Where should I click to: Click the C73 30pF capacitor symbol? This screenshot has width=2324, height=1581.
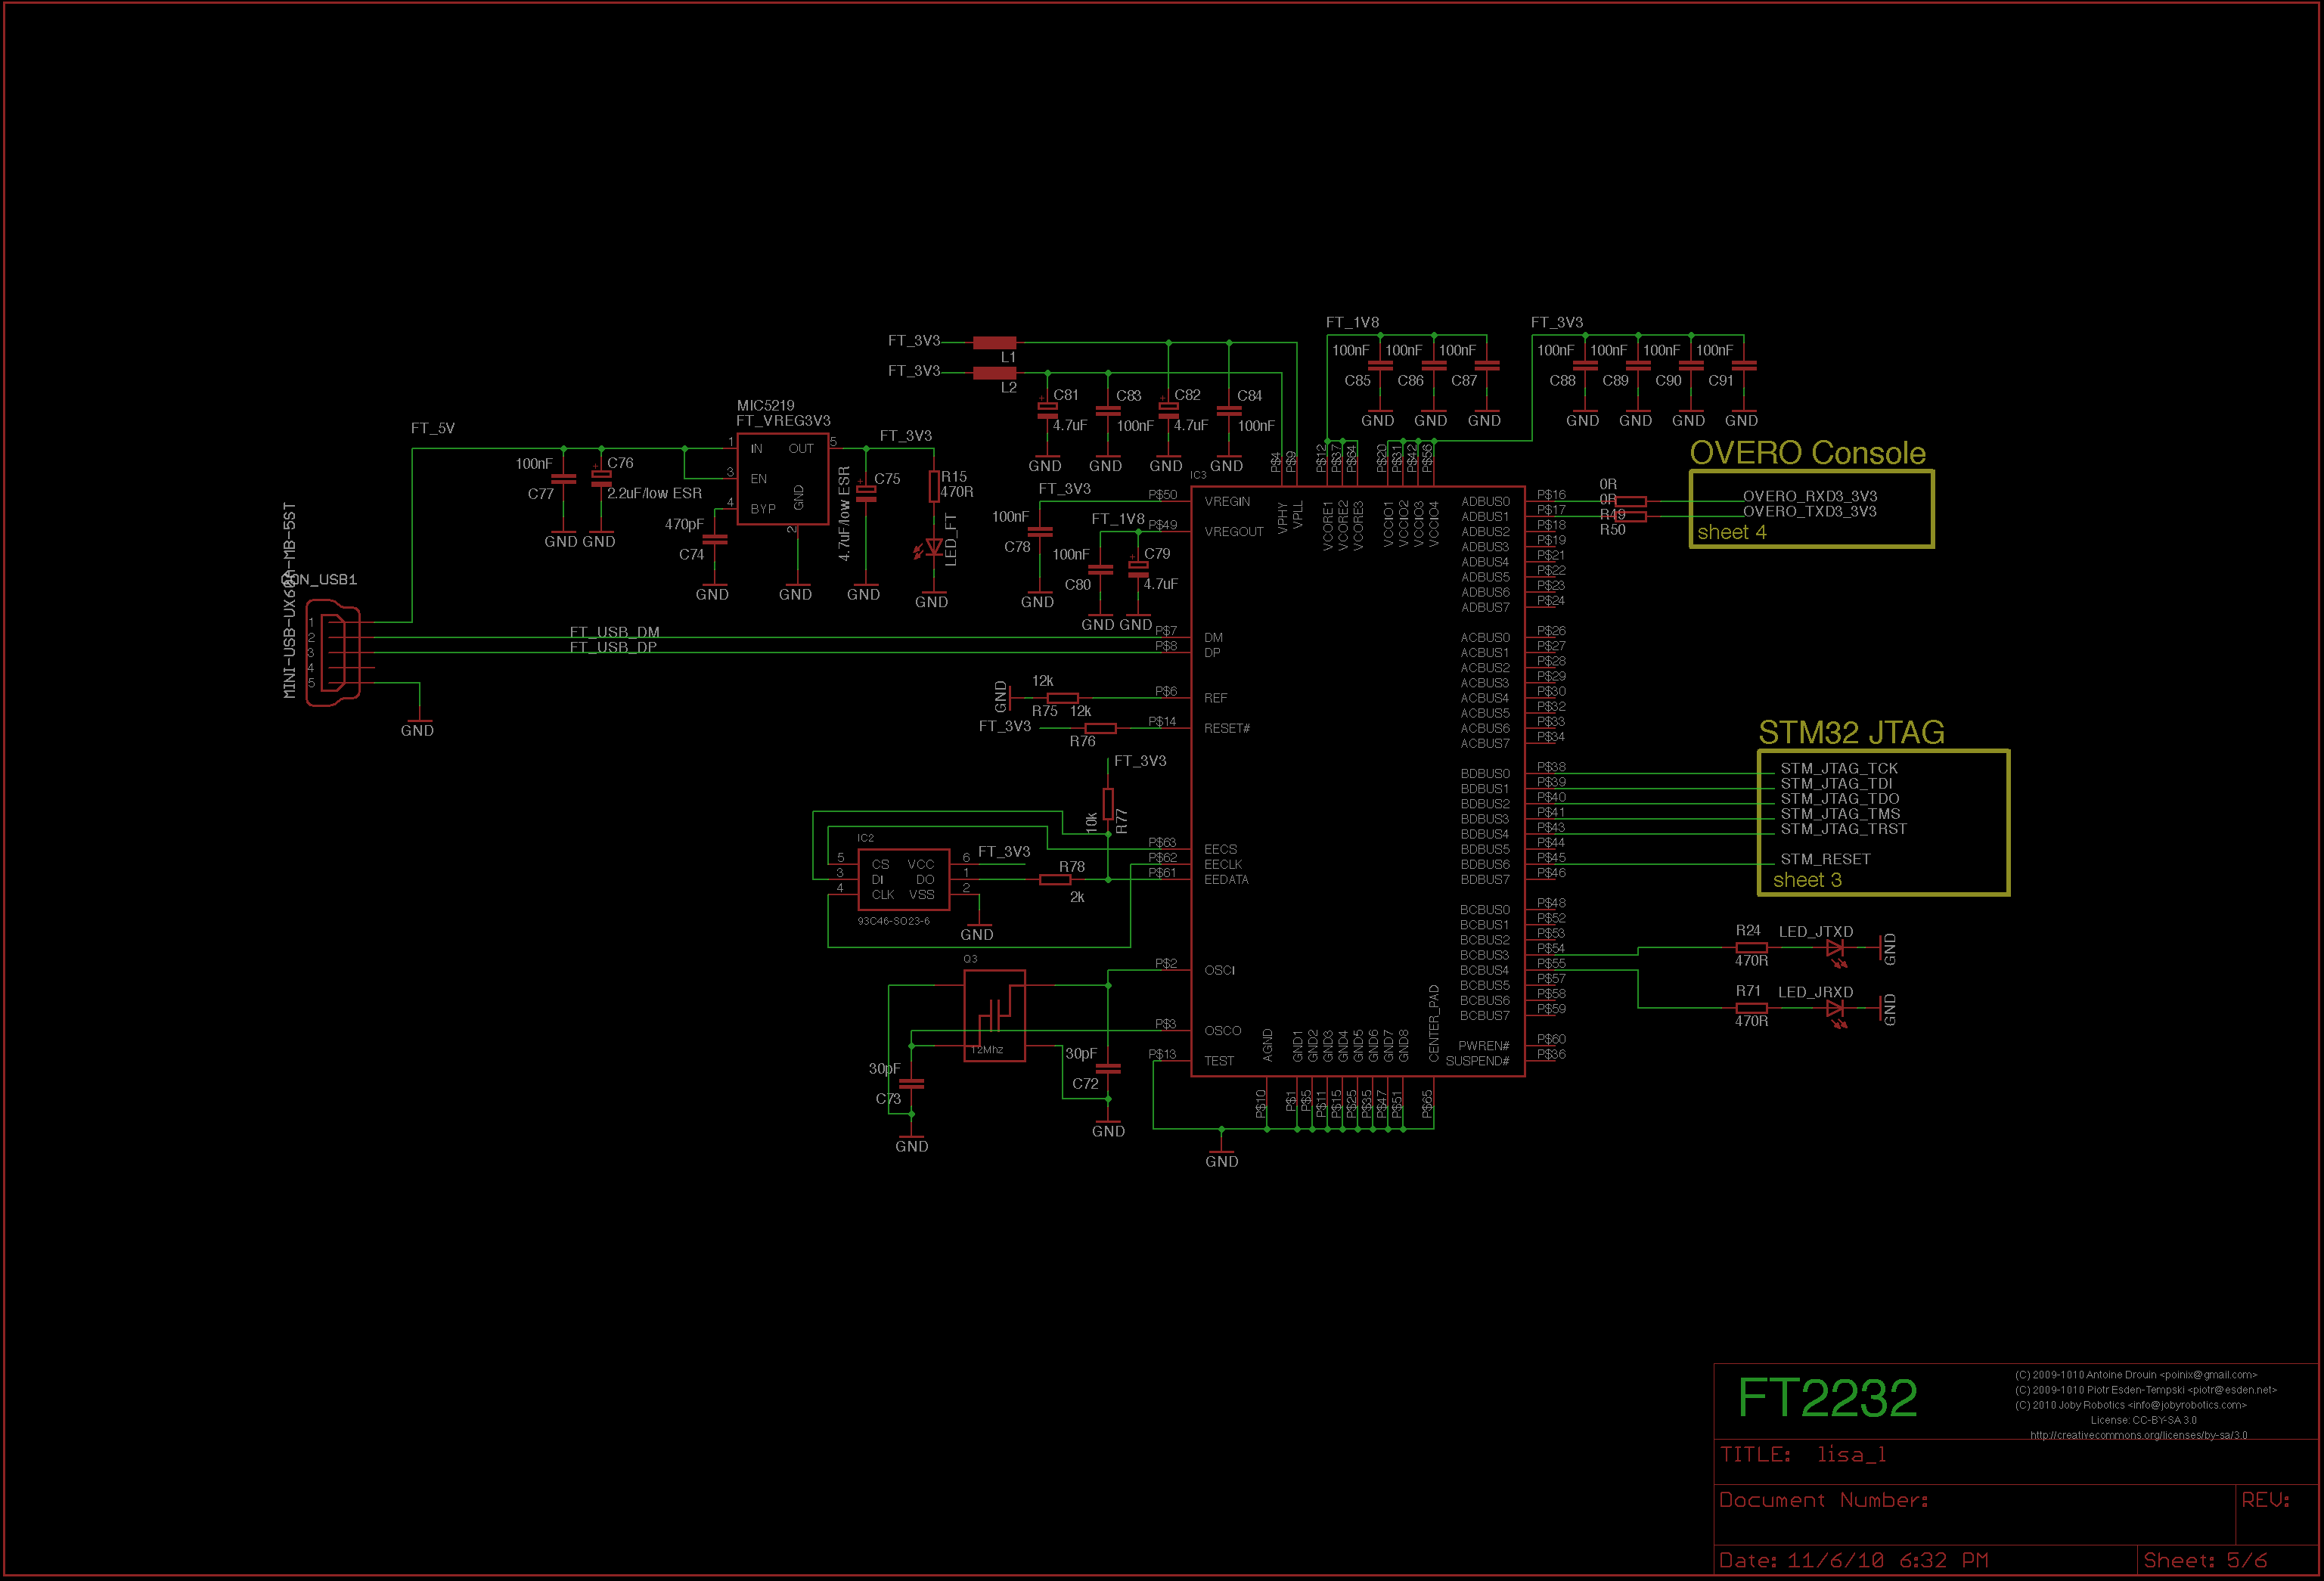click(911, 1083)
